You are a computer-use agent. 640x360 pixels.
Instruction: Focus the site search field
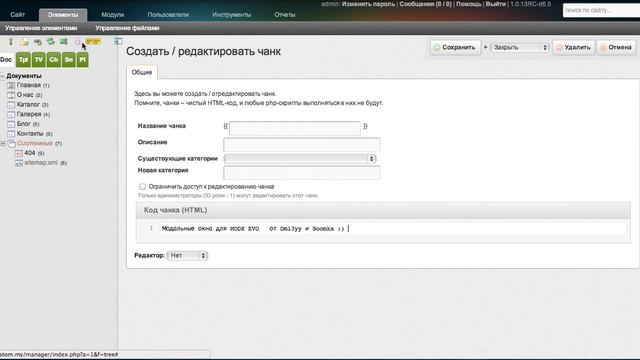(601, 10)
